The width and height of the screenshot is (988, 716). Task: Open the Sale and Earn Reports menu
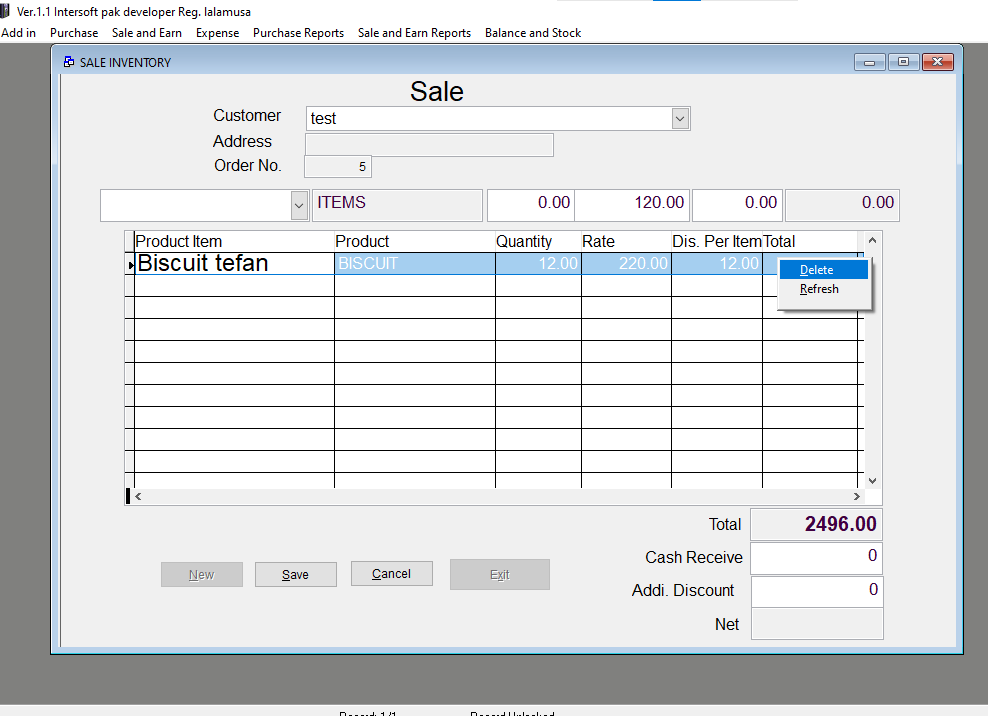click(414, 32)
